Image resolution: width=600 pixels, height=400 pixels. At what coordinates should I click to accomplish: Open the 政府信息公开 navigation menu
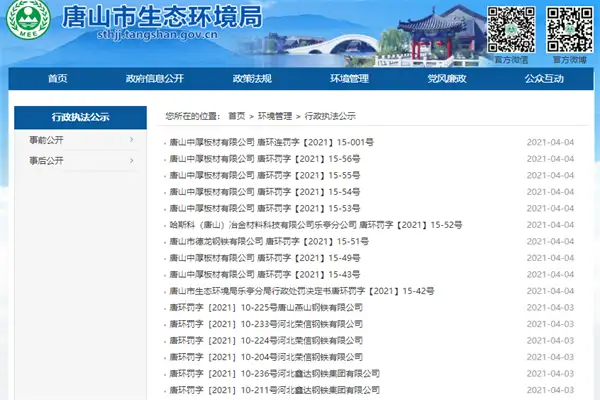pos(154,79)
